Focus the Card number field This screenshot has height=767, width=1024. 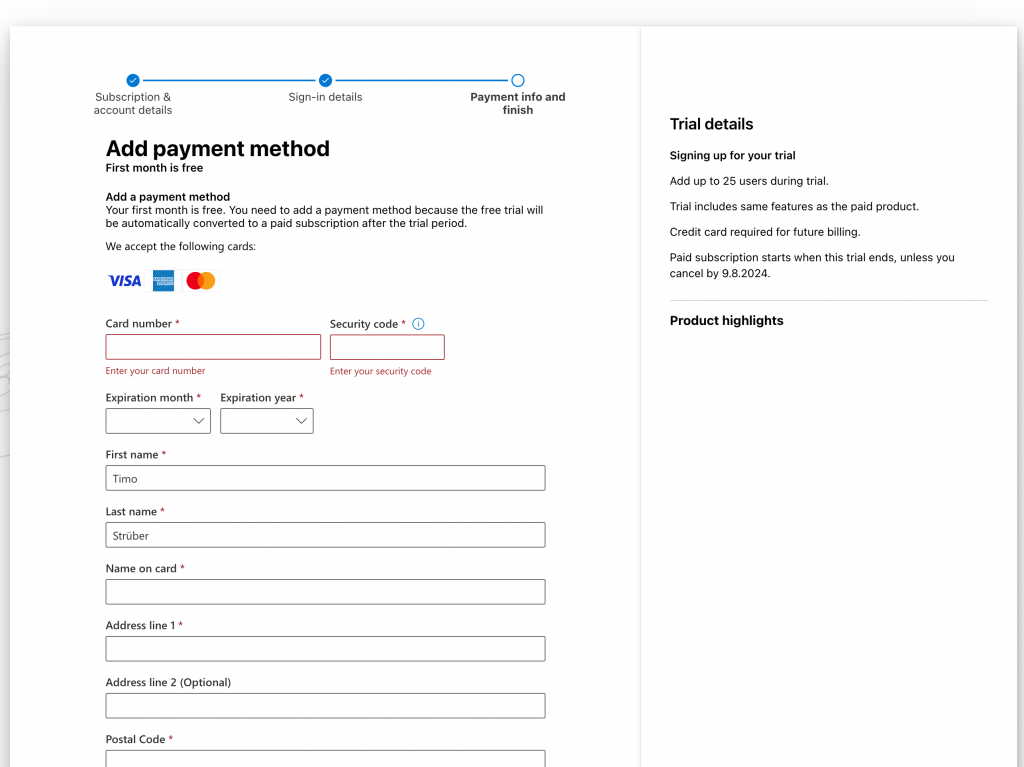click(213, 347)
